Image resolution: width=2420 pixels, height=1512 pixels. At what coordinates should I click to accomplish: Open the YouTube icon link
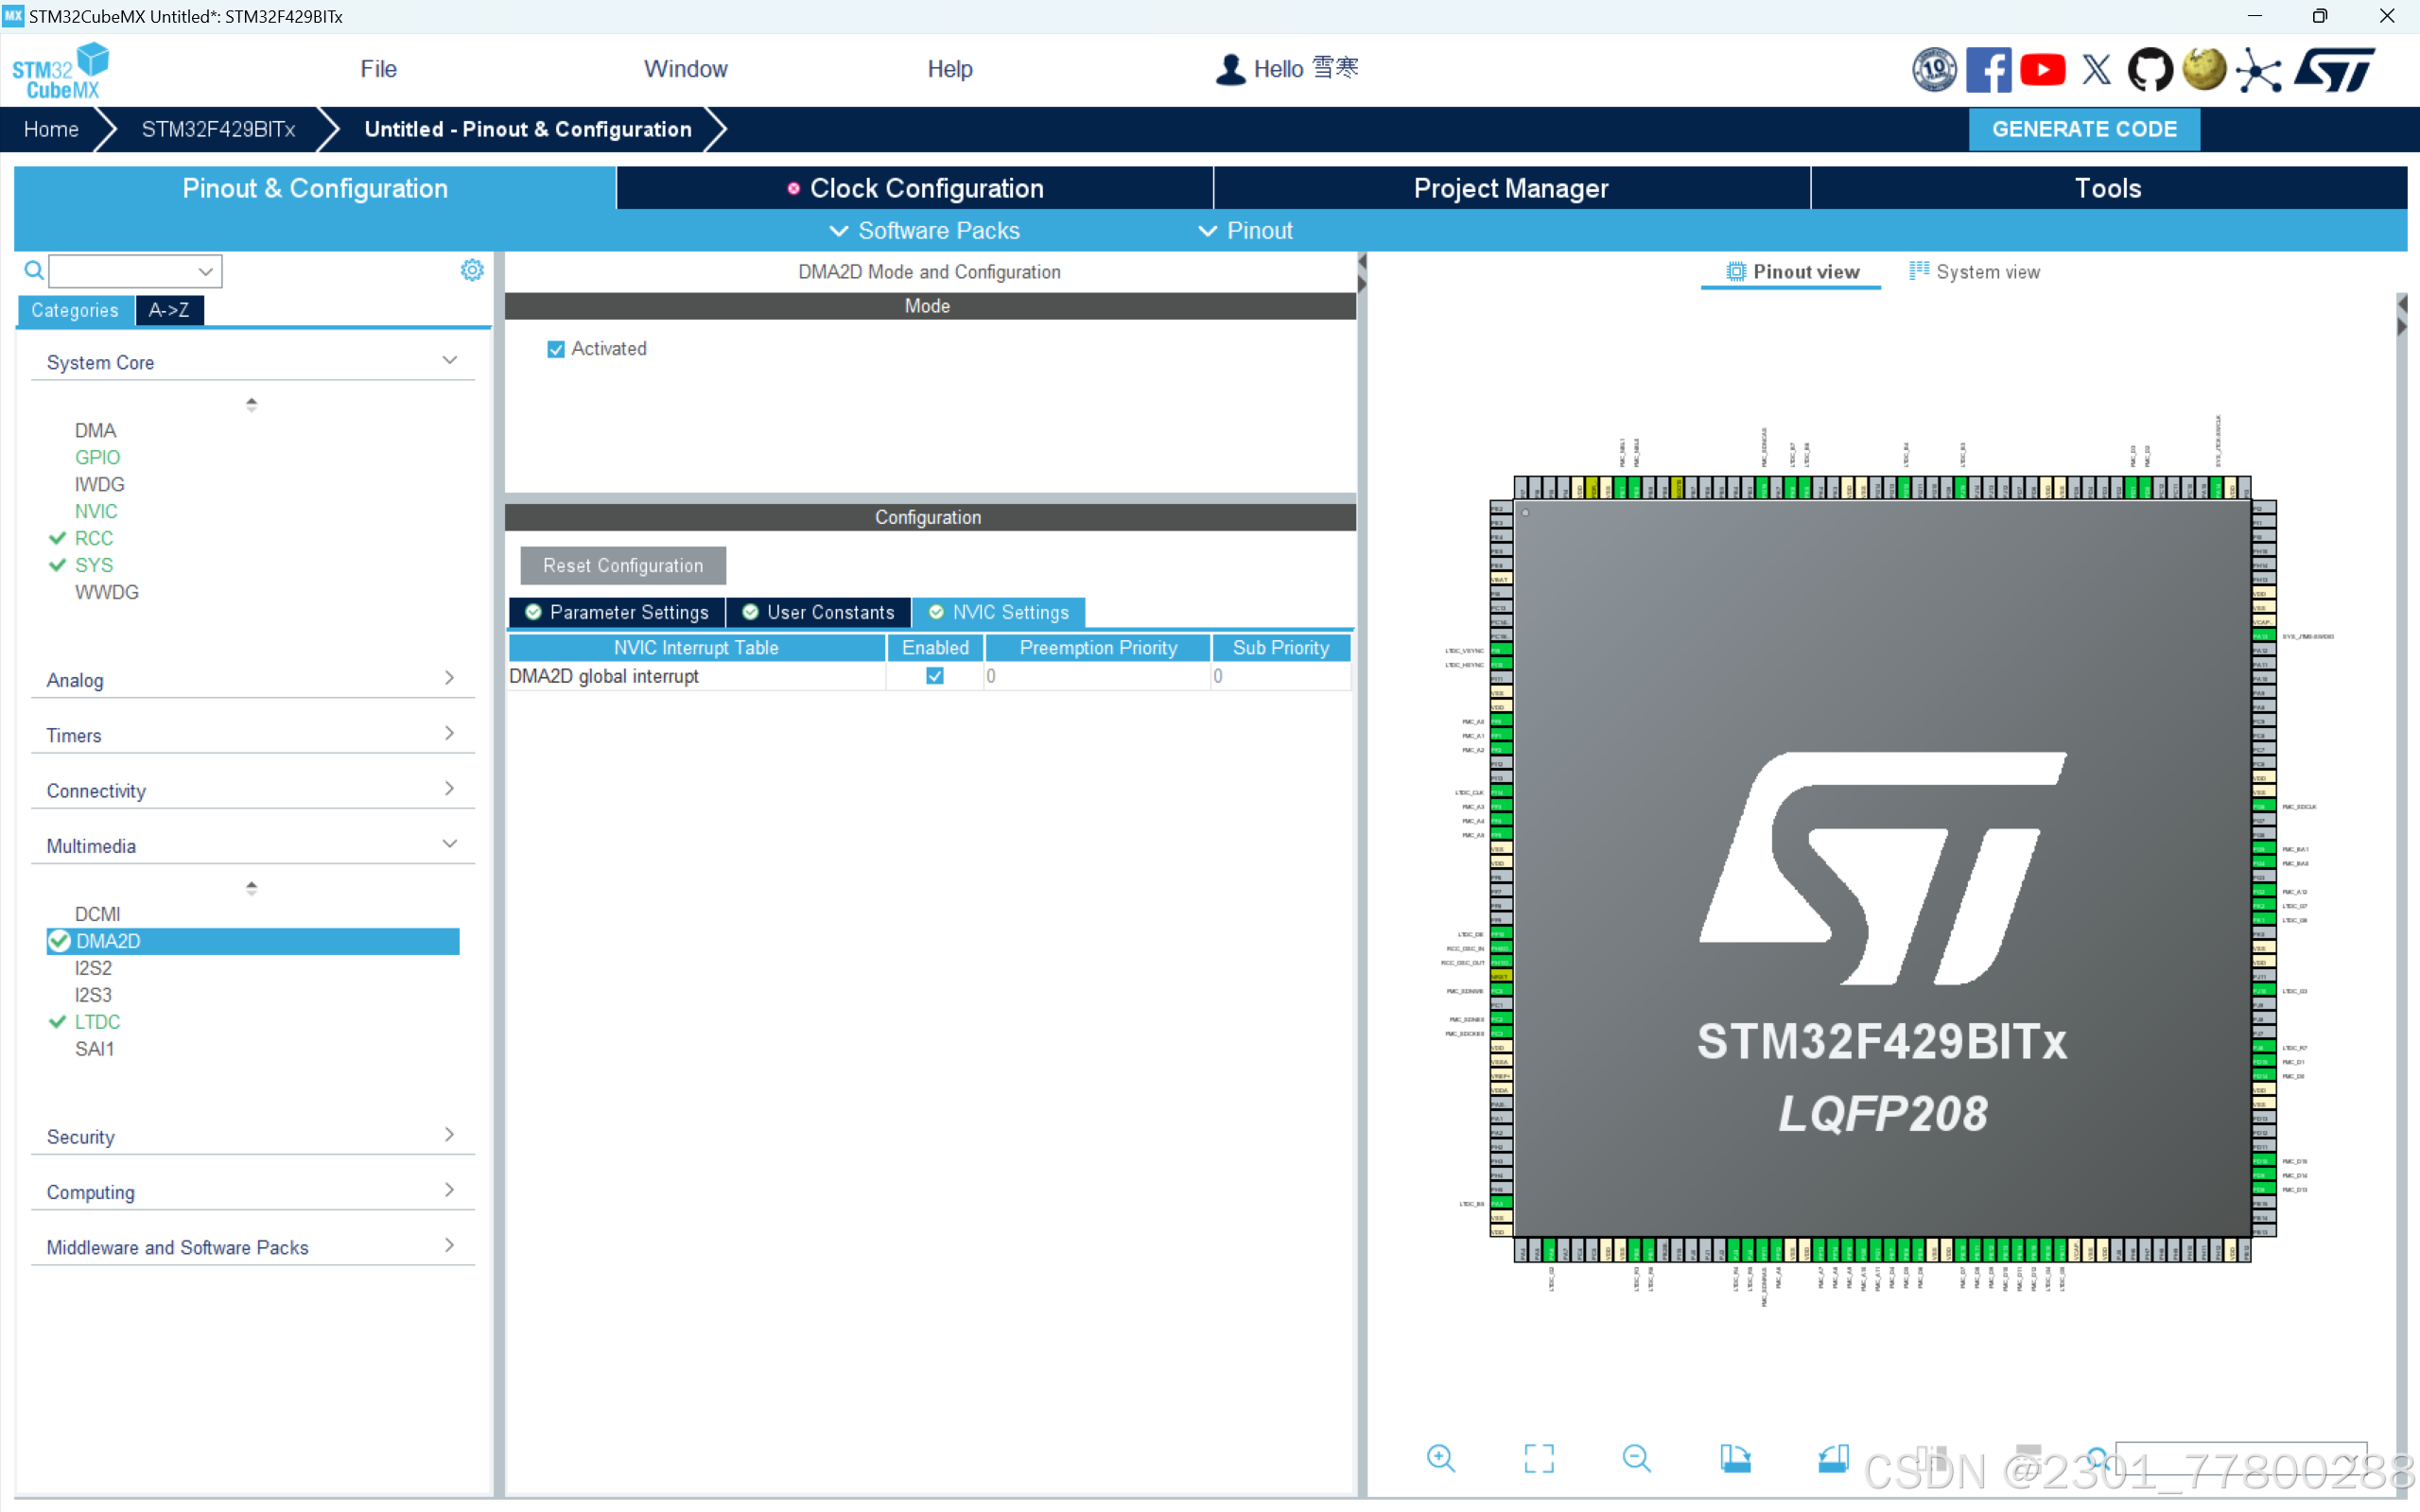tap(2042, 69)
